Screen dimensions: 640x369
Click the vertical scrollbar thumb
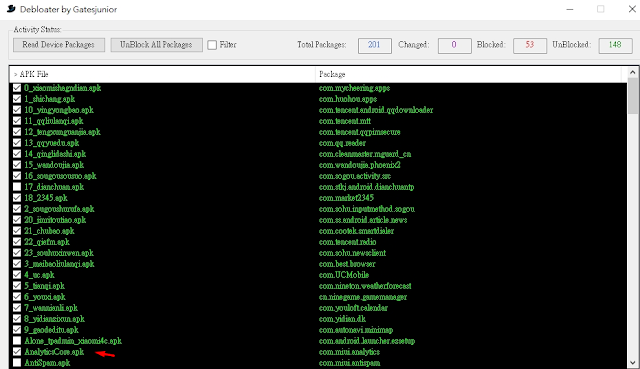point(633,96)
